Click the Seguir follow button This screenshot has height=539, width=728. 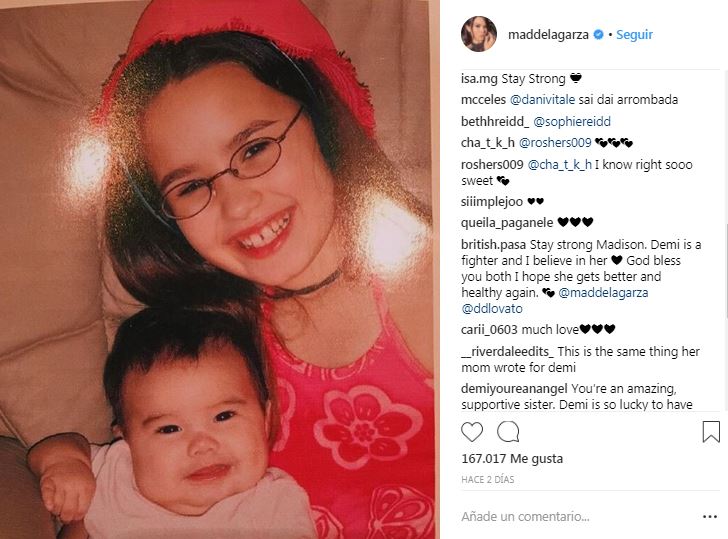pyautogui.click(x=634, y=34)
